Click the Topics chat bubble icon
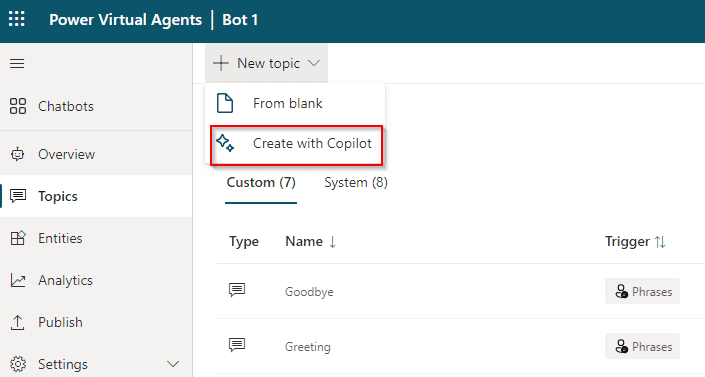The width and height of the screenshot is (705, 377). point(18,196)
